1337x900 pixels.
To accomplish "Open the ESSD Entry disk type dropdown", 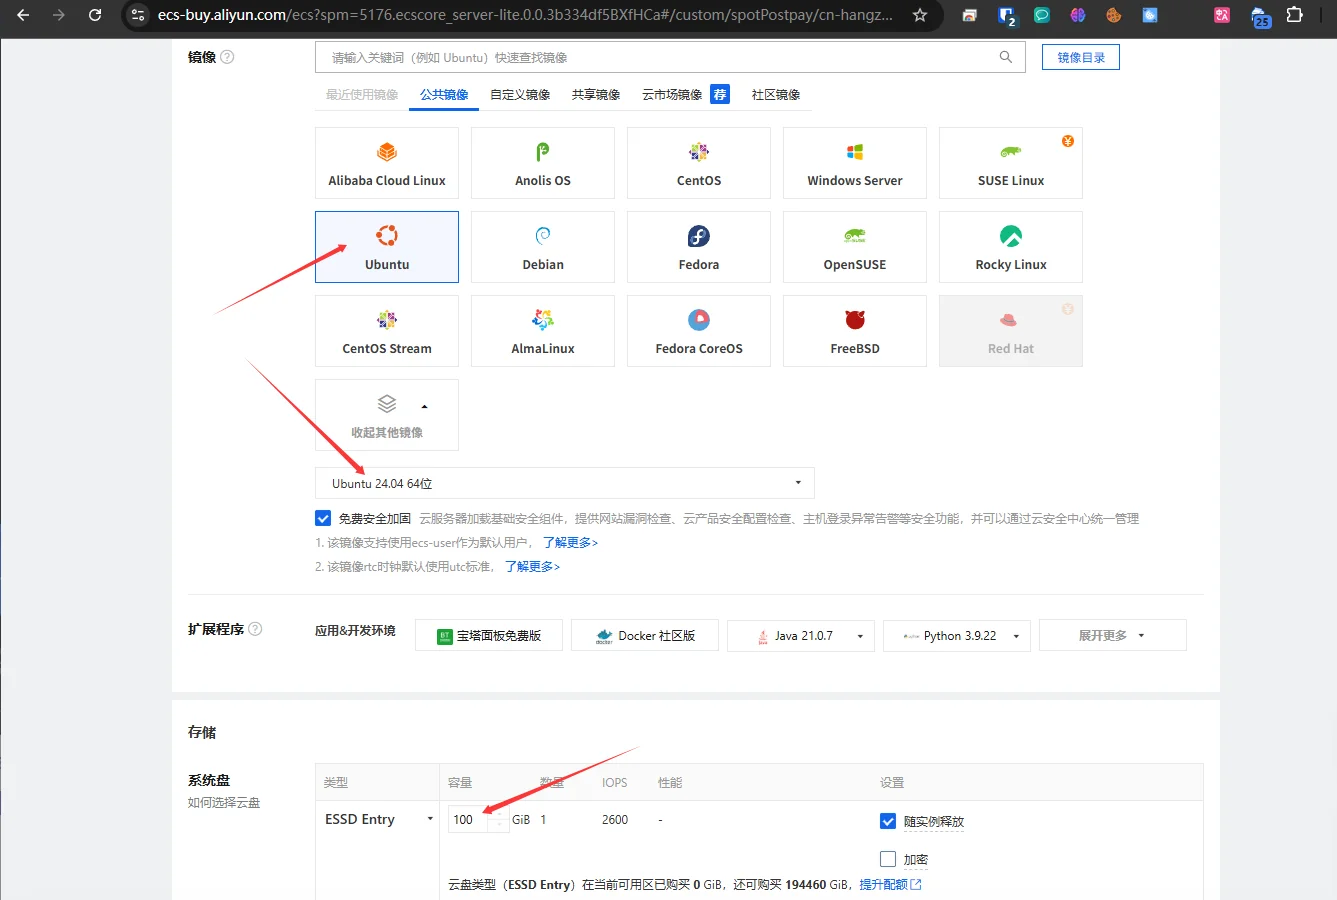I will click(379, 819).
